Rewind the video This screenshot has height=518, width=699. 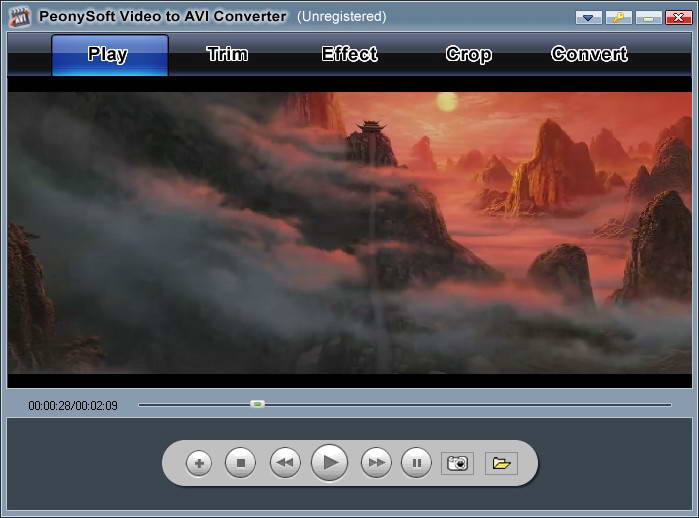285,463
